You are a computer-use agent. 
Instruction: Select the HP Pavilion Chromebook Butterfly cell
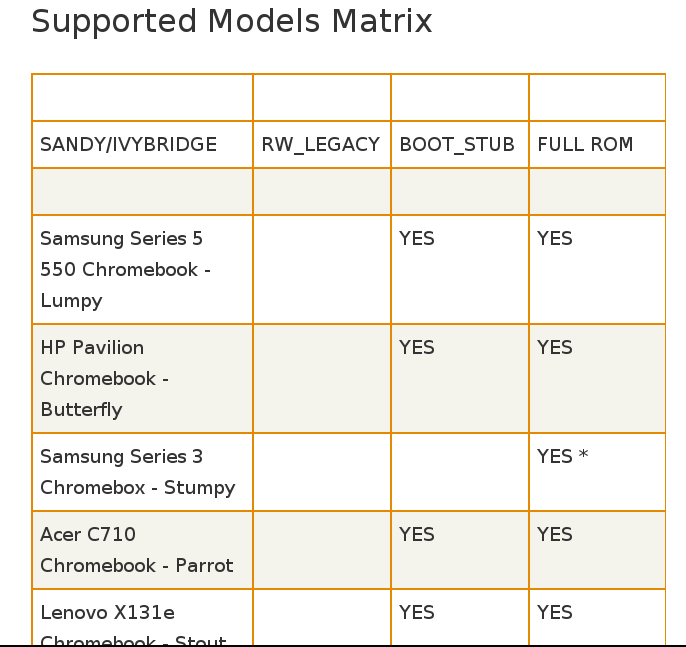coord(105,378)
